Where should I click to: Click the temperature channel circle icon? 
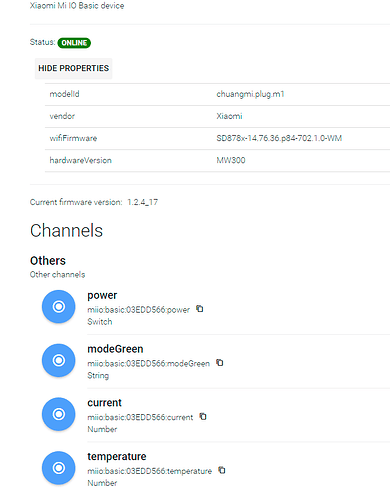point(59,468)
